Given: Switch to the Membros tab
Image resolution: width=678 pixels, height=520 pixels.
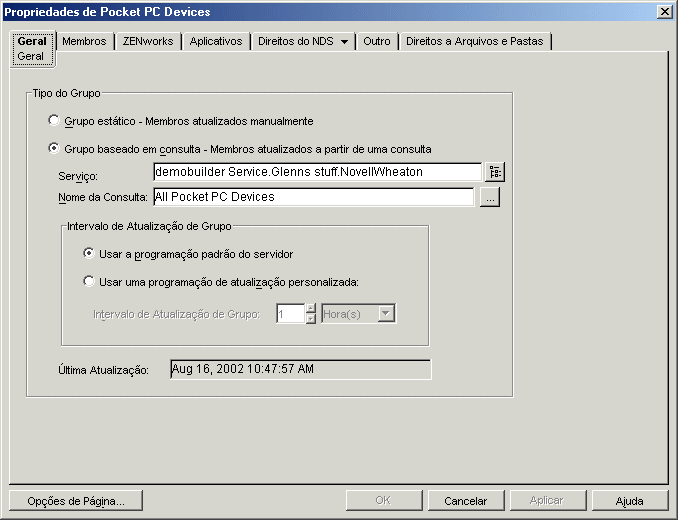Looking at the screenshot, I should point(84,41).
